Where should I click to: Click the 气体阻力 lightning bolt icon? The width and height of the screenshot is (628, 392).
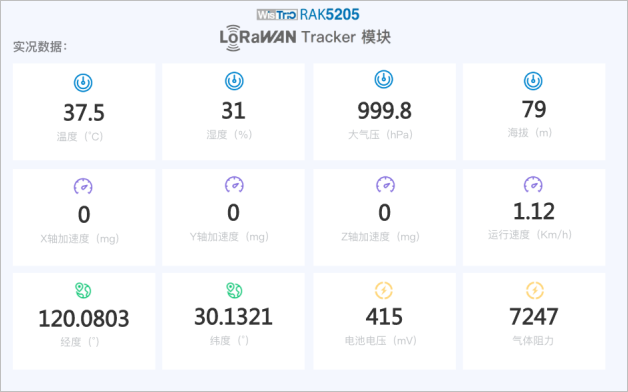click(x=535, y=290)
